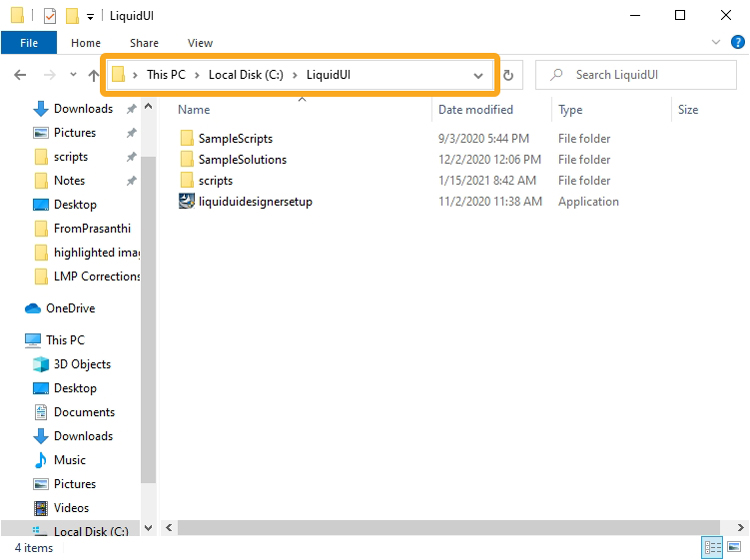This screenshot has height=560, width=750.
Task: Expand the ribbon with chevron arrow
Action: [x=716, y=43]
